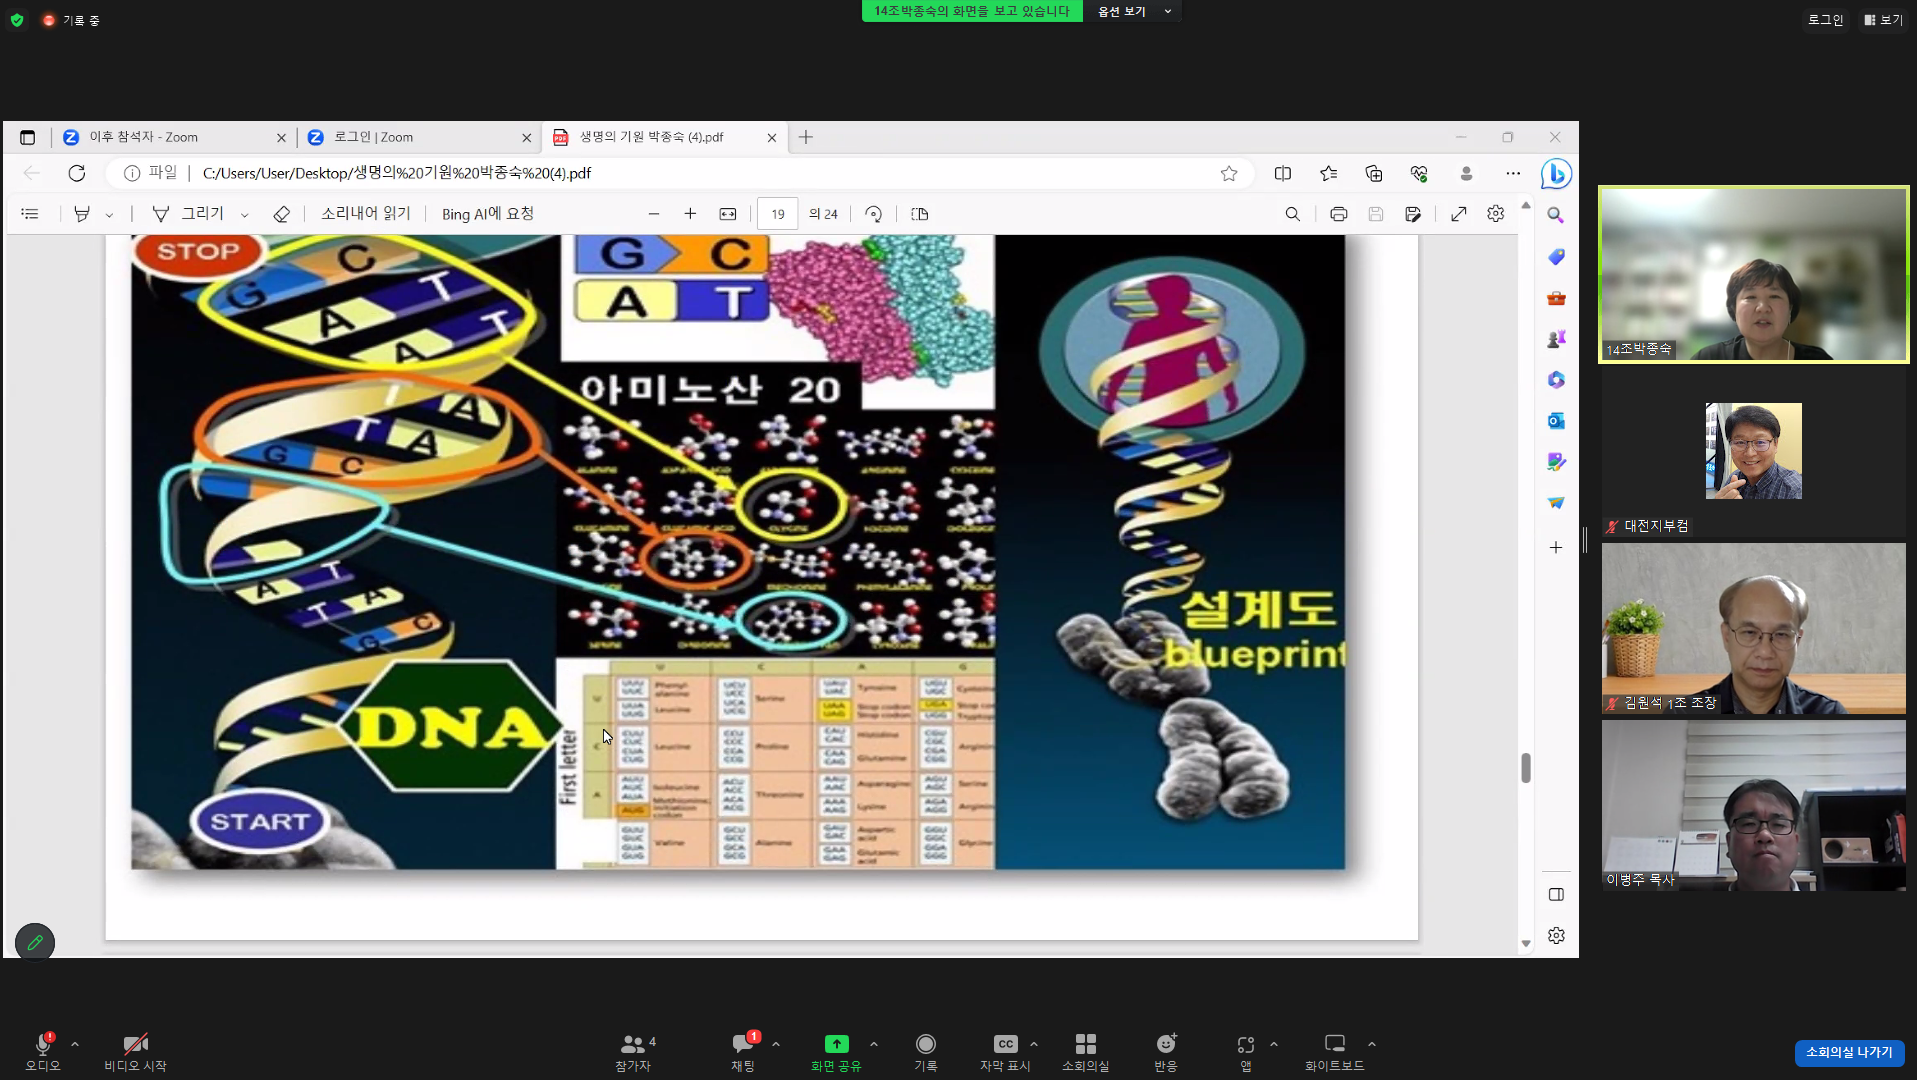Toggle the PDF table of contents
Screen dimensions: 1917x1080
point(30,214)
